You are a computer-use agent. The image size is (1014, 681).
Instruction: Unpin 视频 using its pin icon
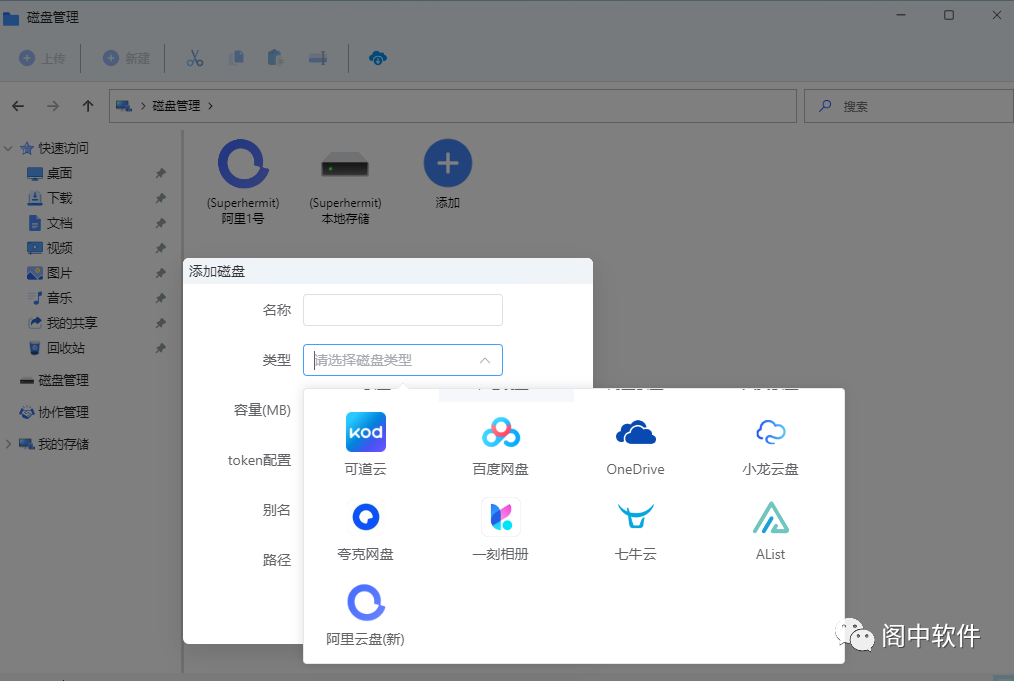(x=160, y=248)
